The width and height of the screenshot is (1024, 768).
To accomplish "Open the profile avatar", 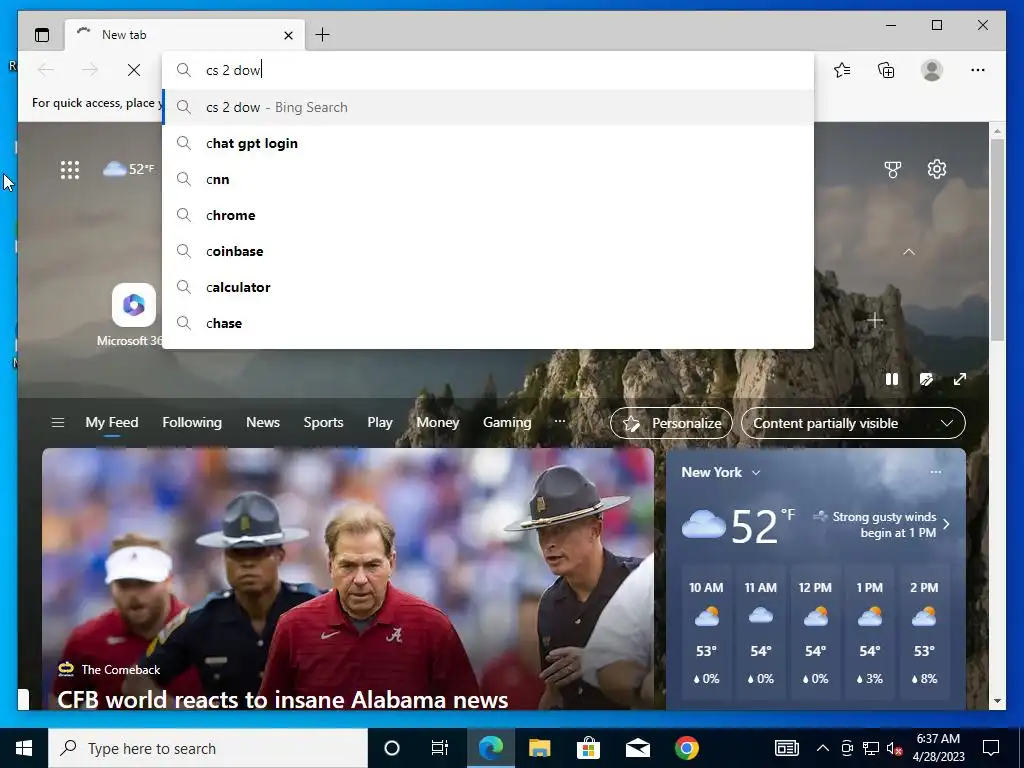I will (932, 70).
